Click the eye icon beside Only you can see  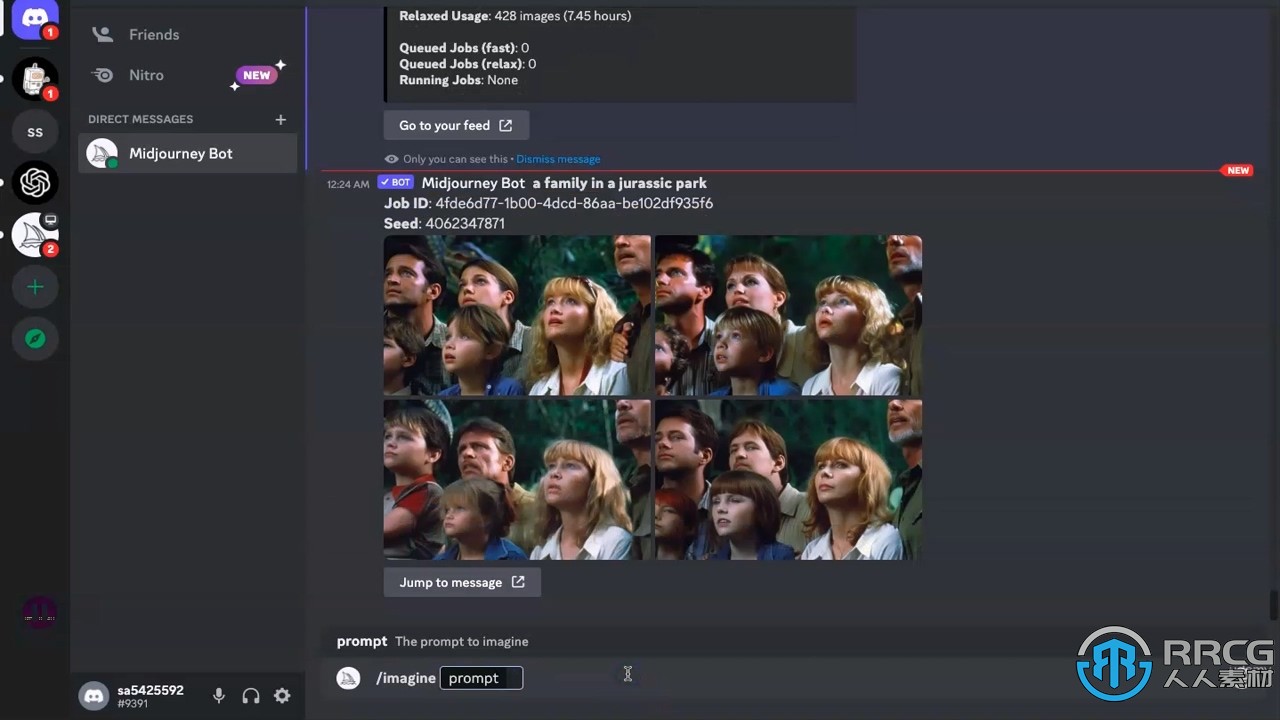391,159
